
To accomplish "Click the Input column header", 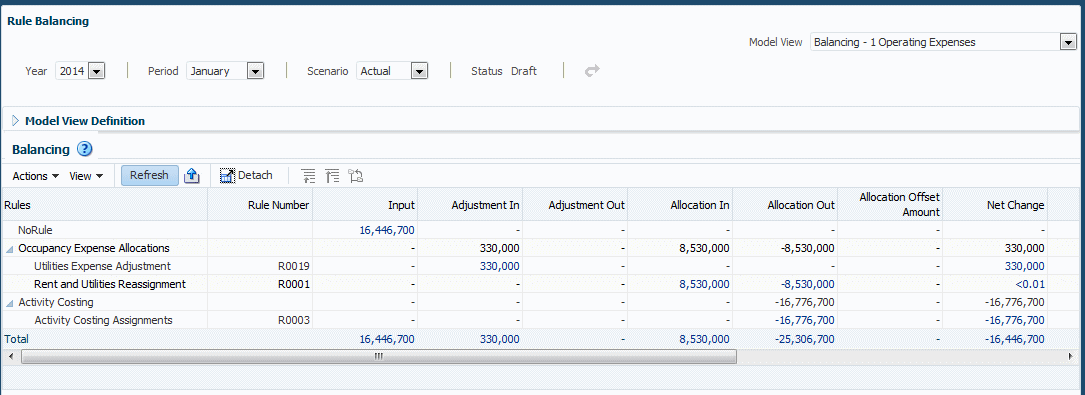I will coord(365,205).
